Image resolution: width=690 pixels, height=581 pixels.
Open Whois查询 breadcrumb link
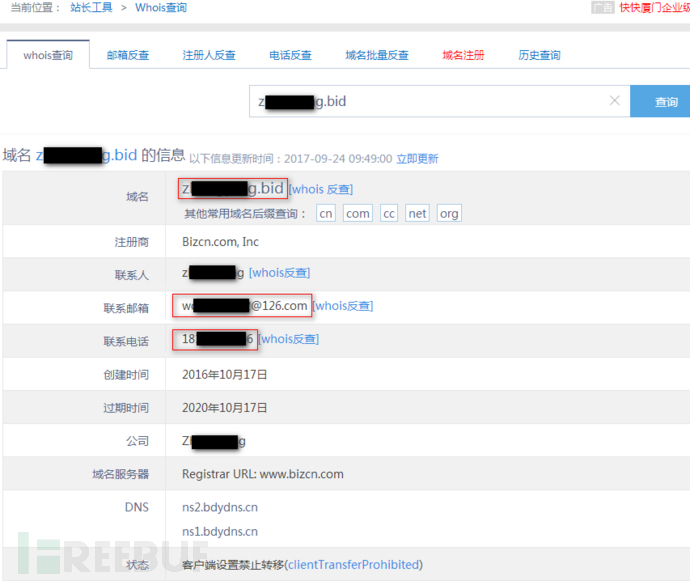(x=161, y=7)
